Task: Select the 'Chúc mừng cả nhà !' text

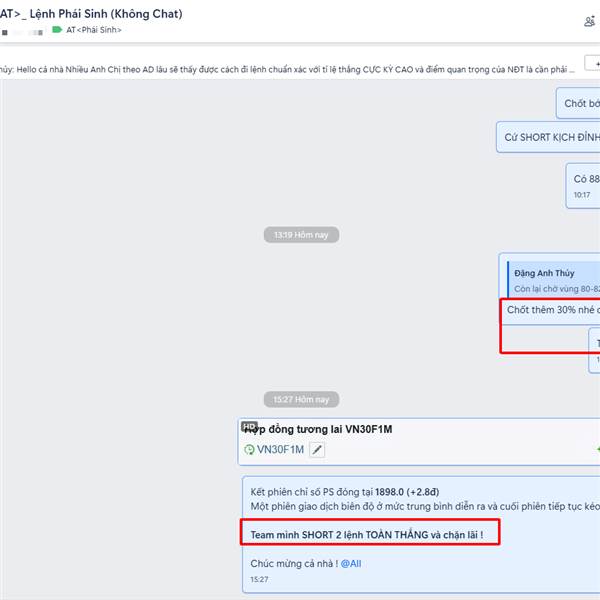Action: 294,564
